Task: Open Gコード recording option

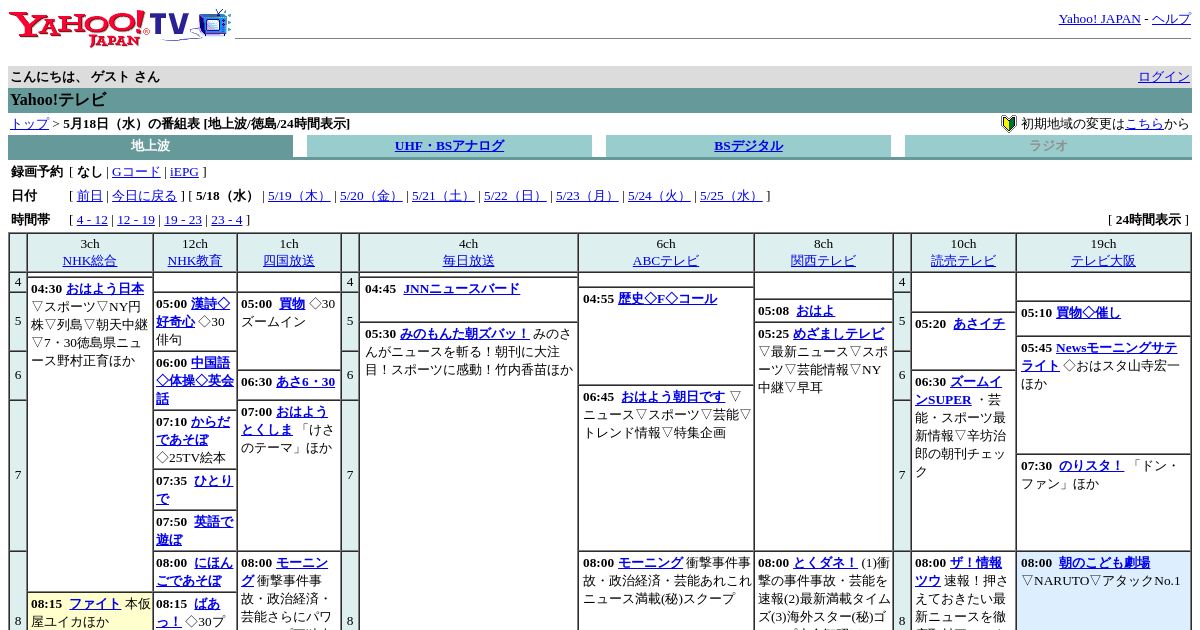Action: [136, 172]
